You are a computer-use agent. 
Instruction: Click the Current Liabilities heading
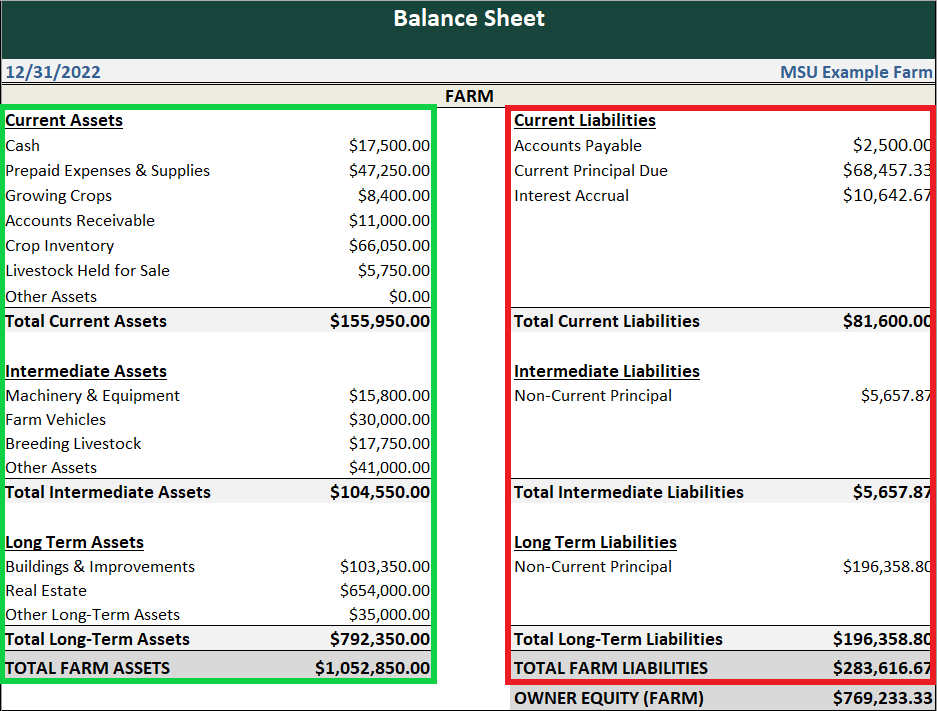pyautogui.click(x=584, y=120)
